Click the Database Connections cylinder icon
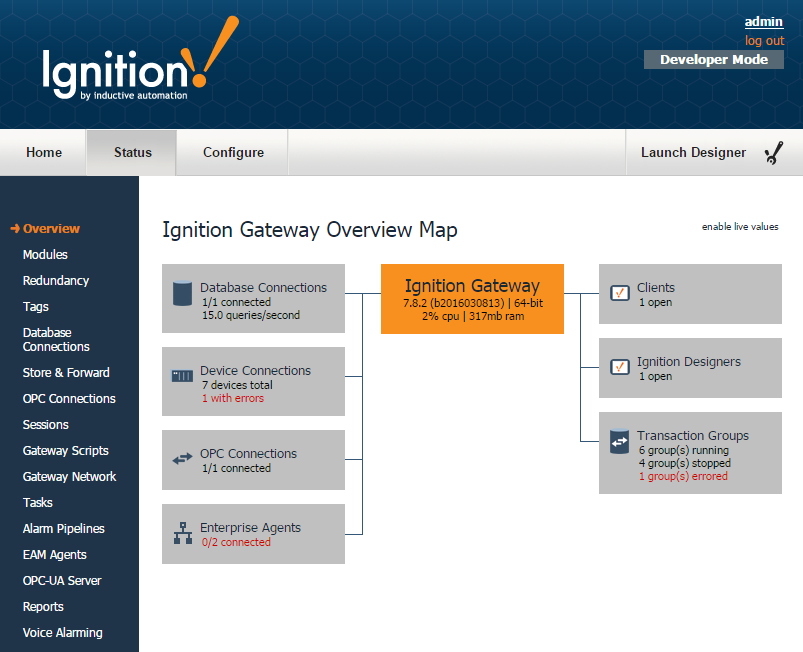The width and height of the screenshot is (803, 652). [182, 294]
